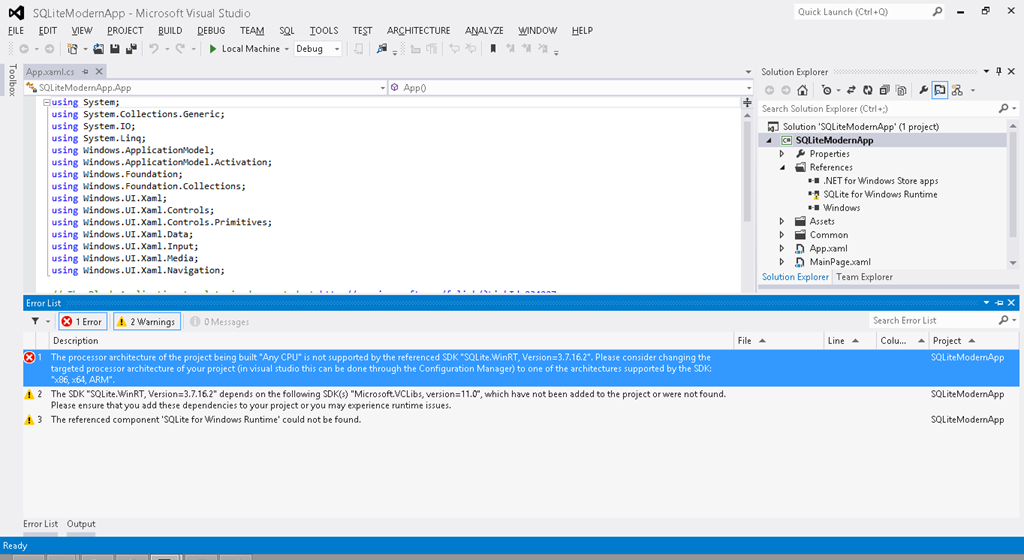
Task: Pin the App.xaml.cs tab
Action: coord(86,72)
